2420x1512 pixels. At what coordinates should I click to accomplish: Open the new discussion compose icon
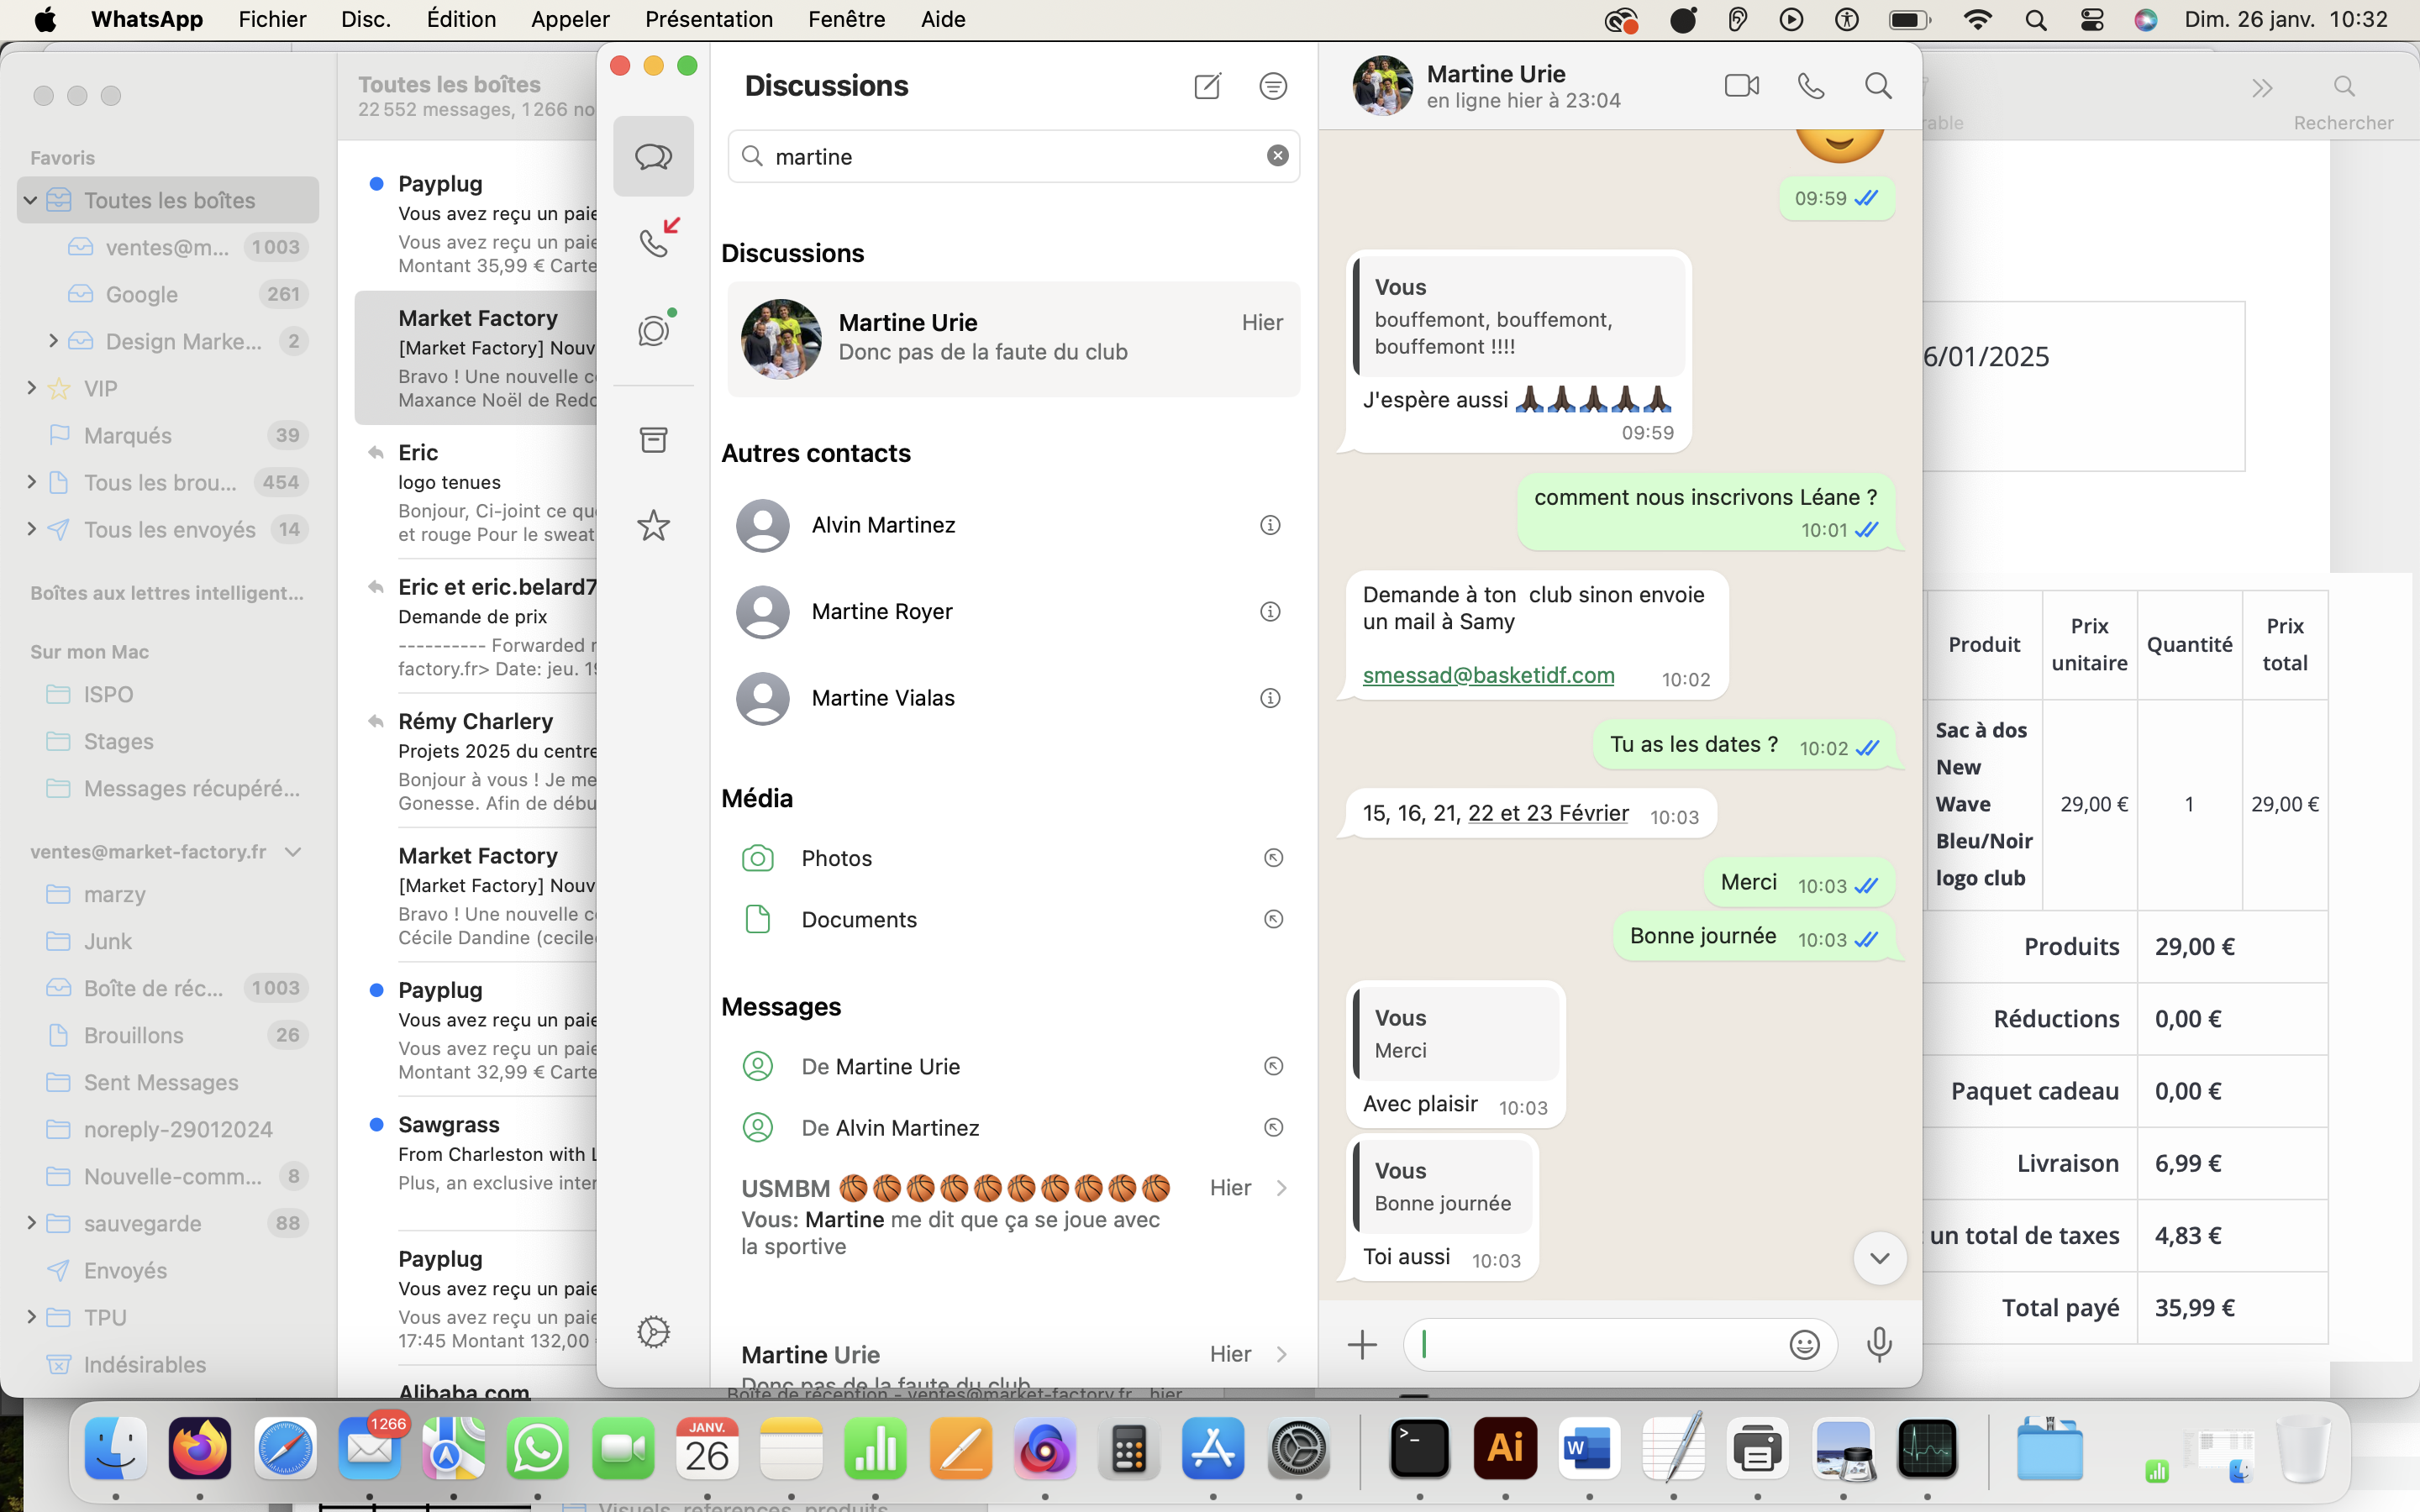coord(1207,86)
